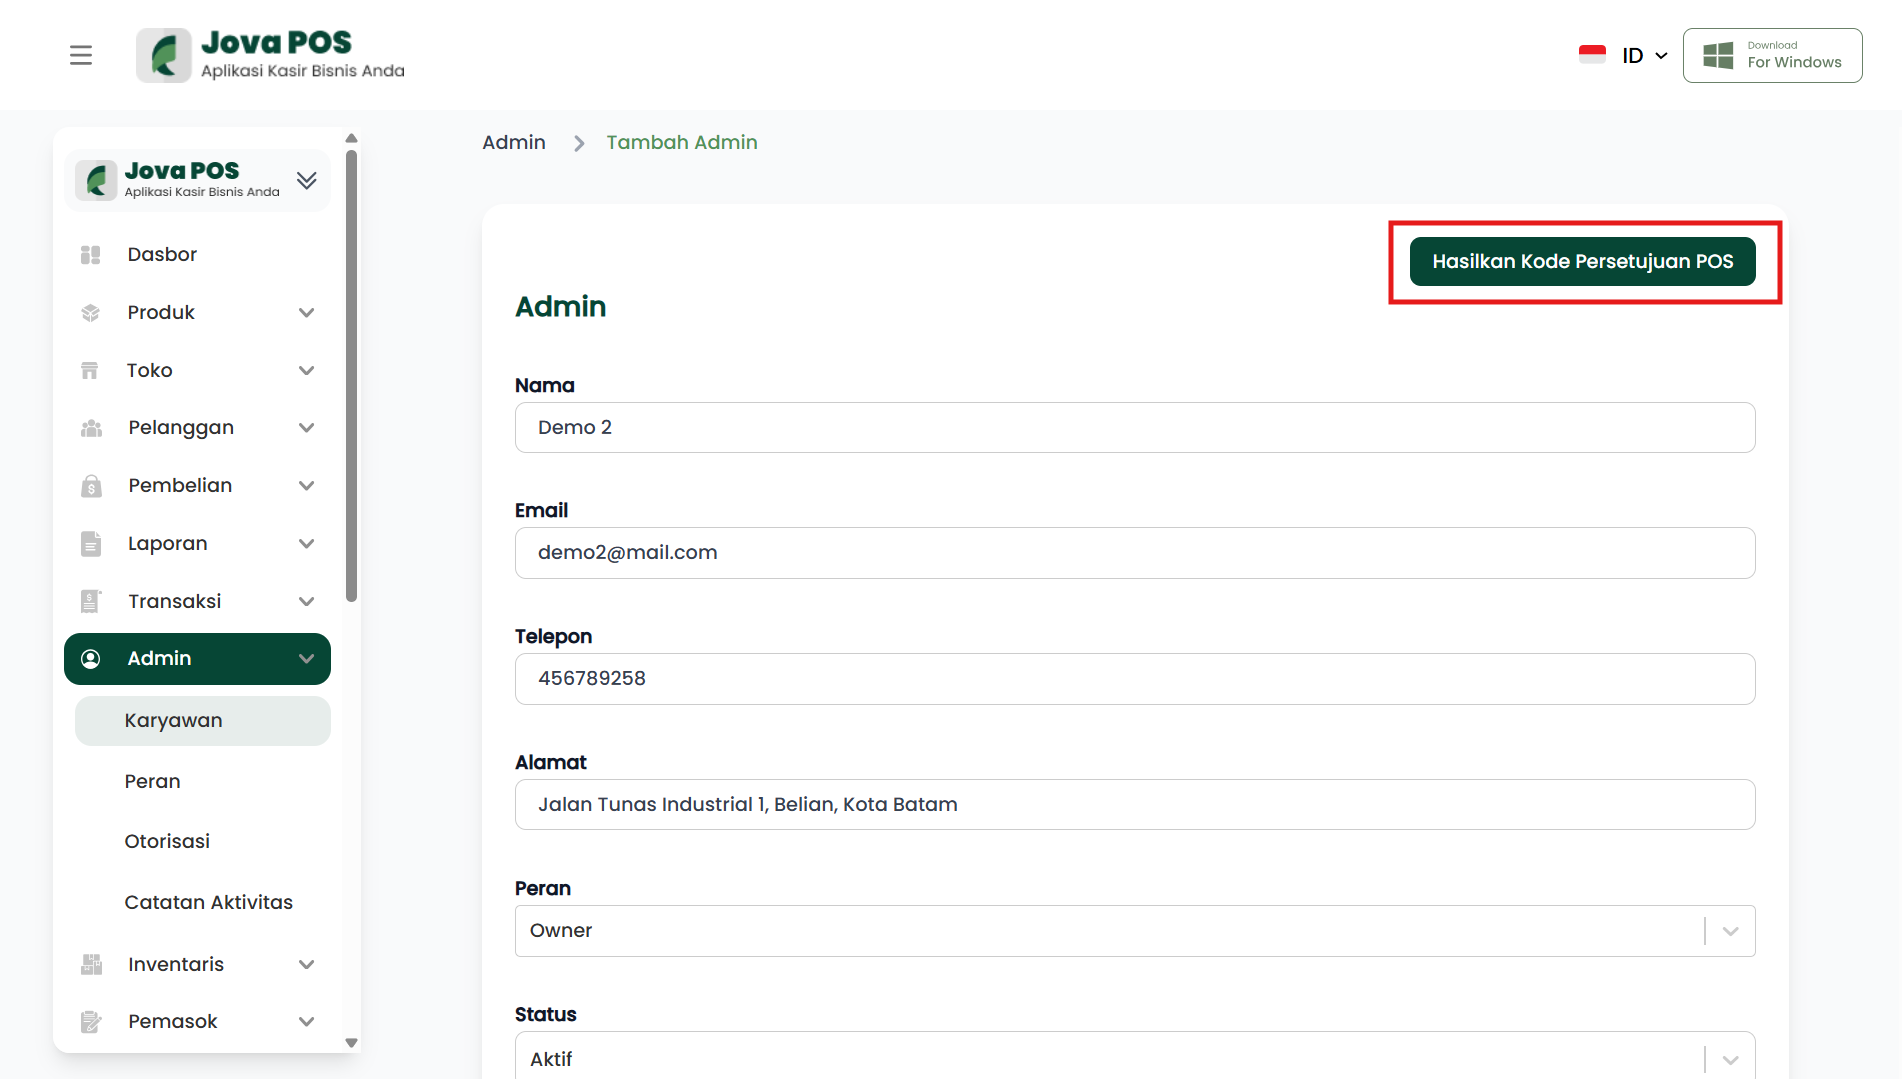1902x1079 pixels.
Task: Click the Laporan document icon
Action: click(91, 544)
